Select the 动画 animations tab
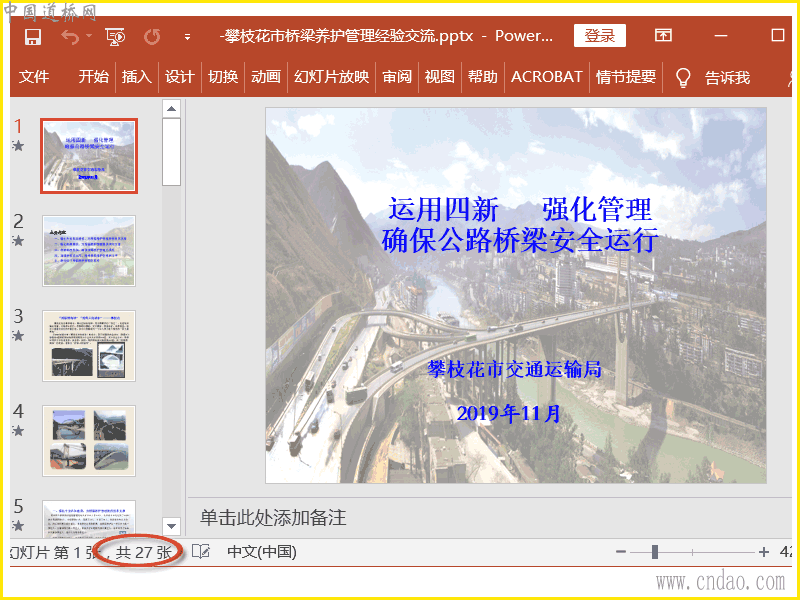The image size is (800, 600). (x=266, y=77)
